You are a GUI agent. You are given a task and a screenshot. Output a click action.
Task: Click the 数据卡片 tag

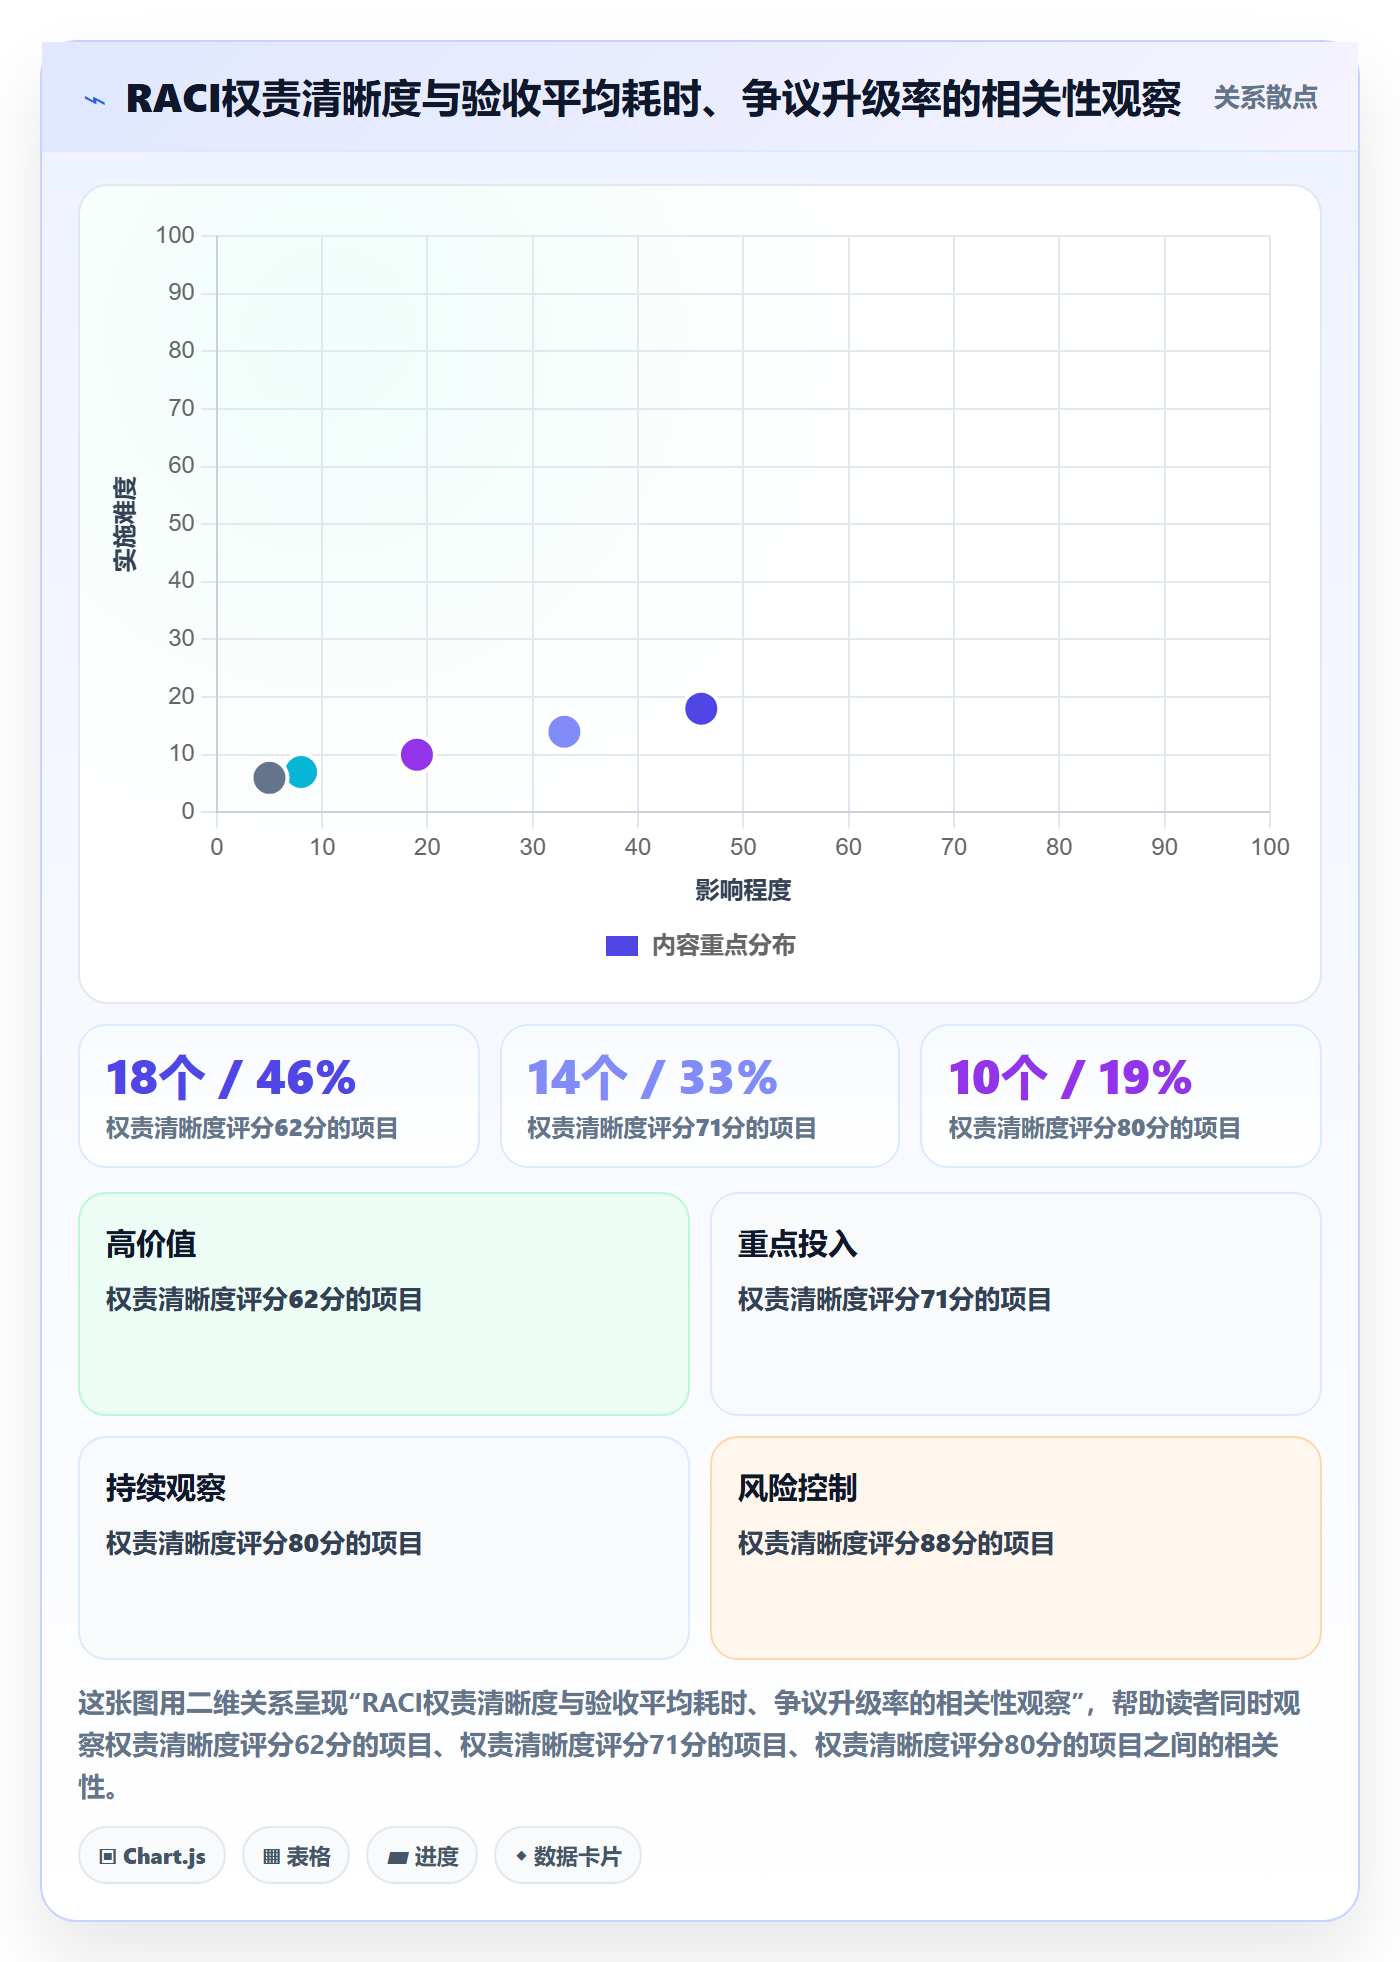568,1856
